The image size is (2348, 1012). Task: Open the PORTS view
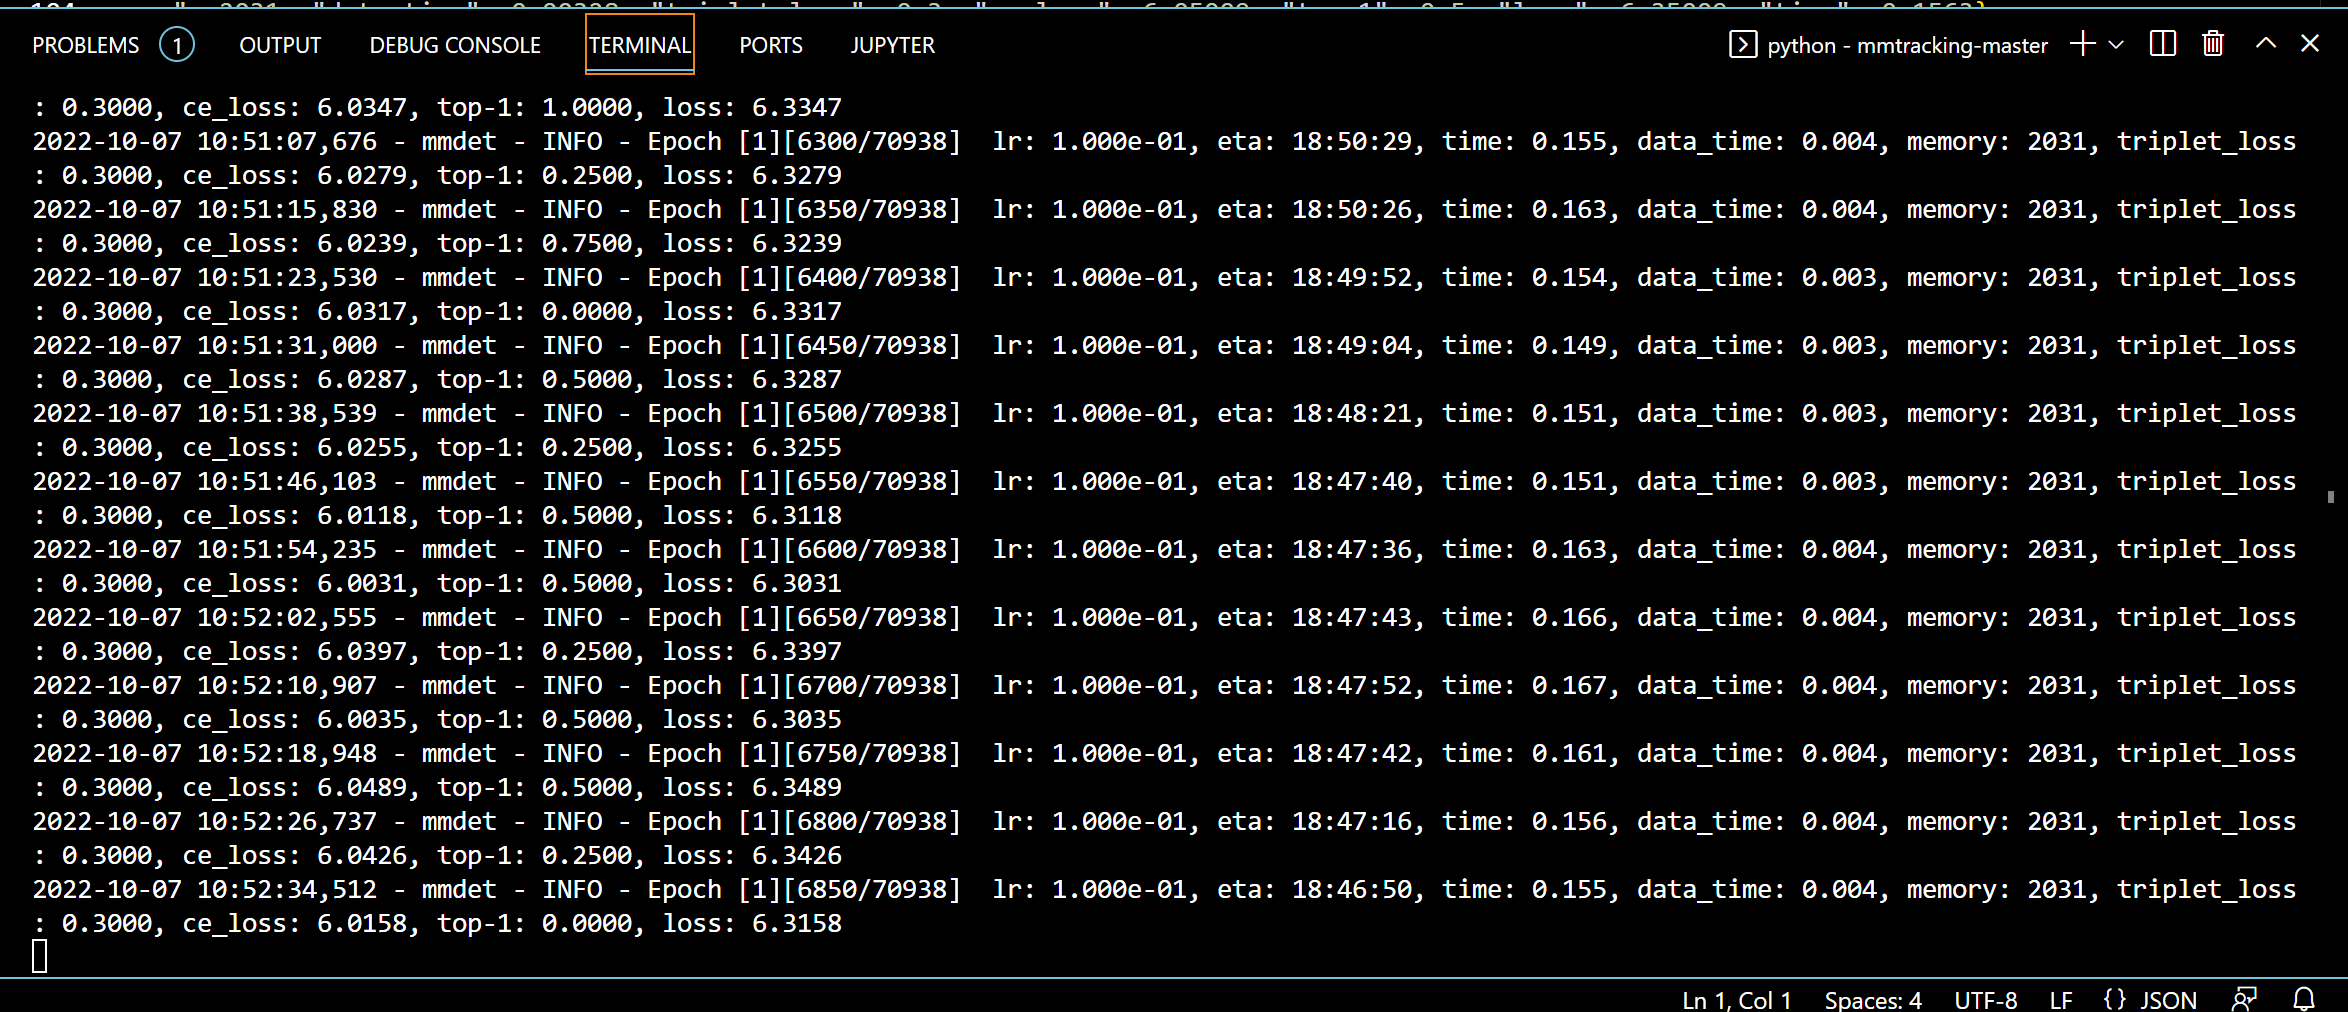[x=770, y=44]
